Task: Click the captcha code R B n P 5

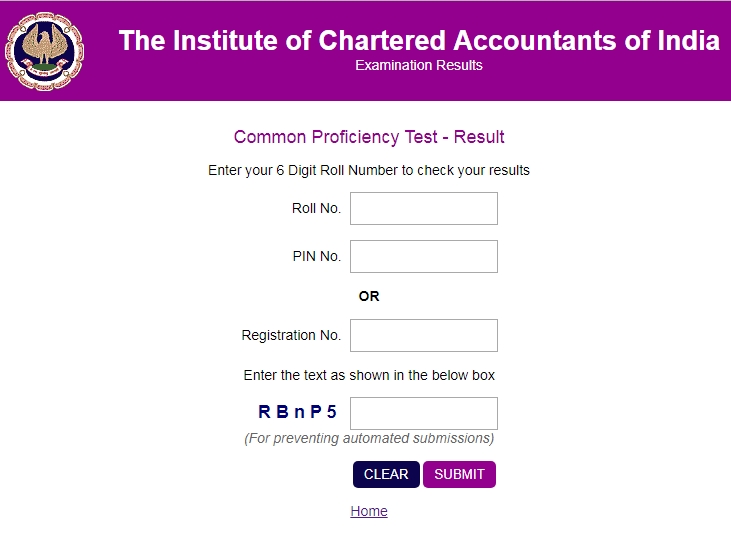Action: [x=297, y=412]
